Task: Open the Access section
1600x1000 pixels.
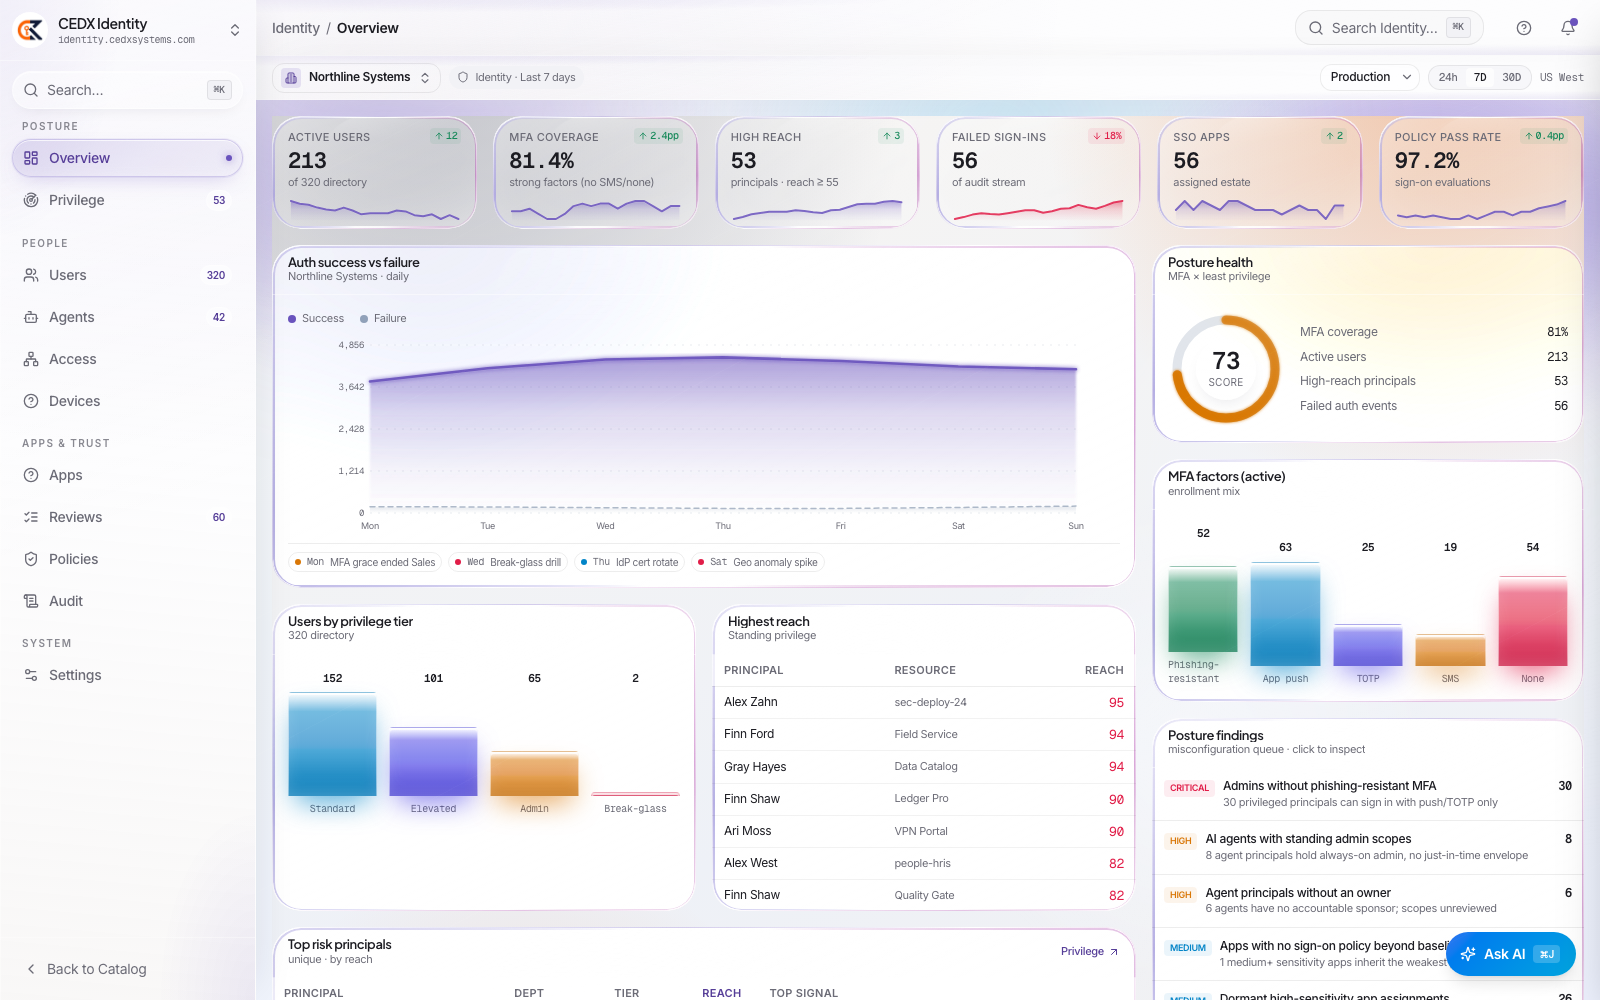Action: click(x=127, y=359)
